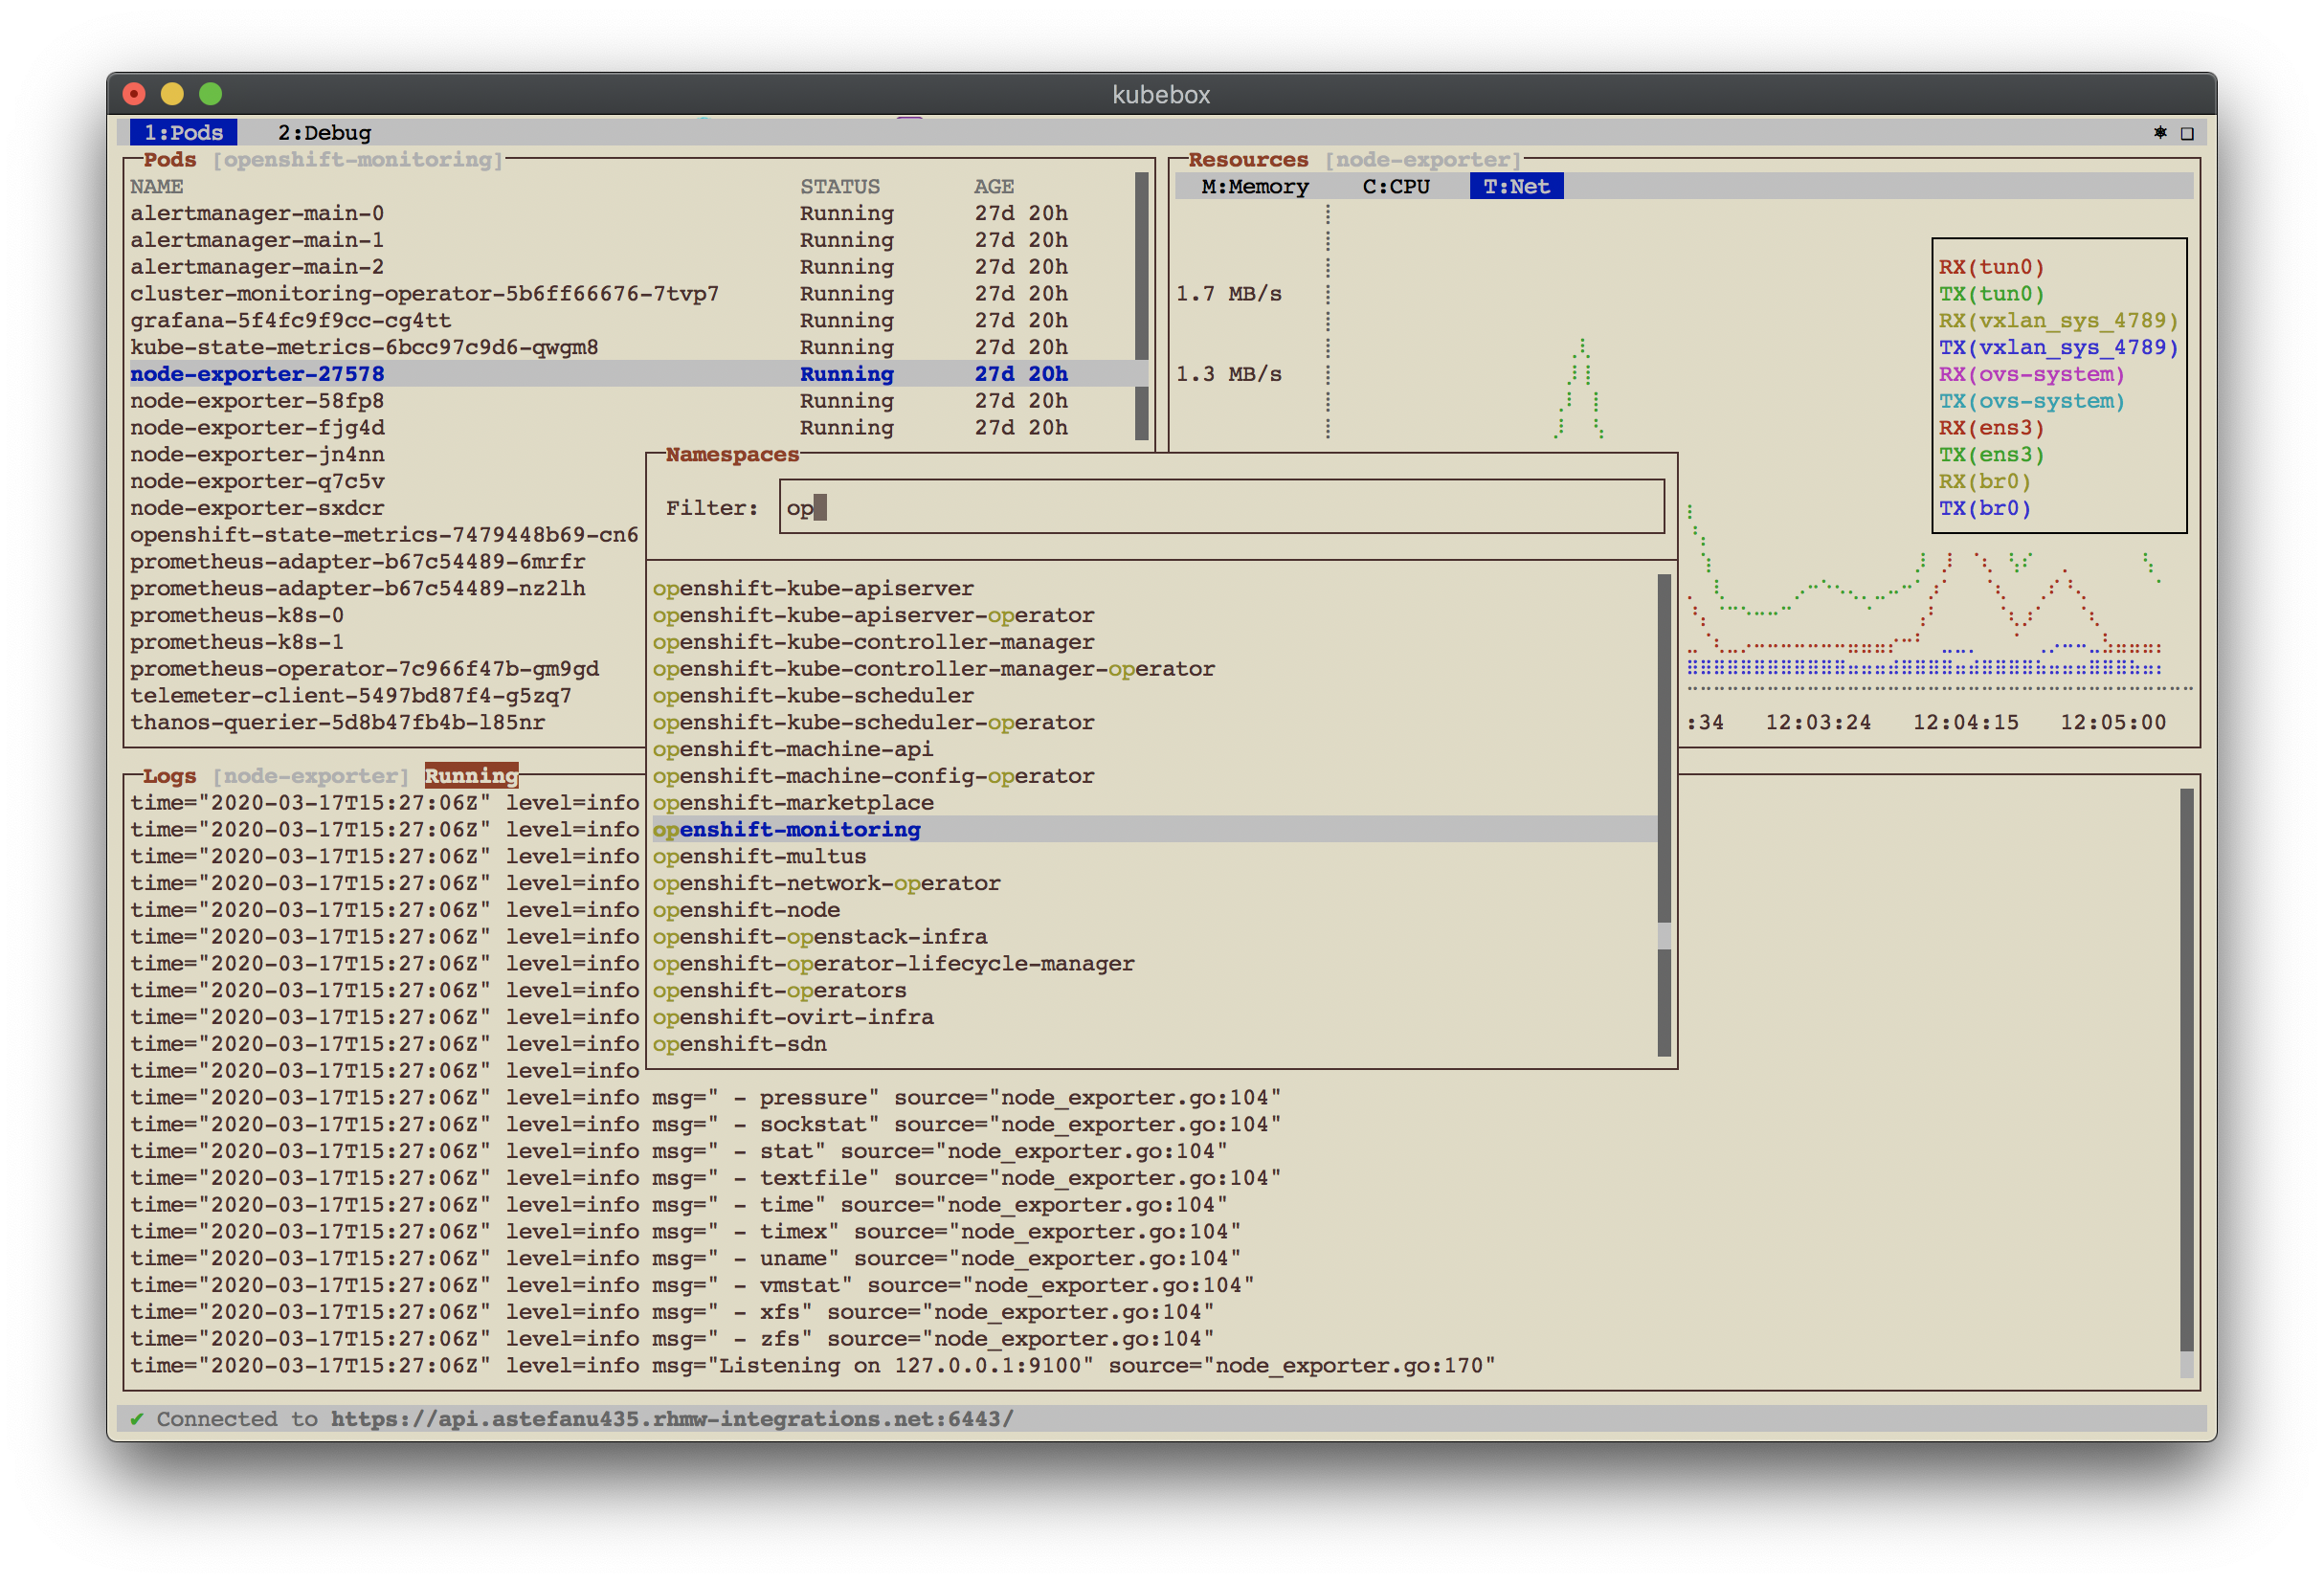Click the NAME column header in Pods
The image size is (2324, 1583).
click(156, 186)
